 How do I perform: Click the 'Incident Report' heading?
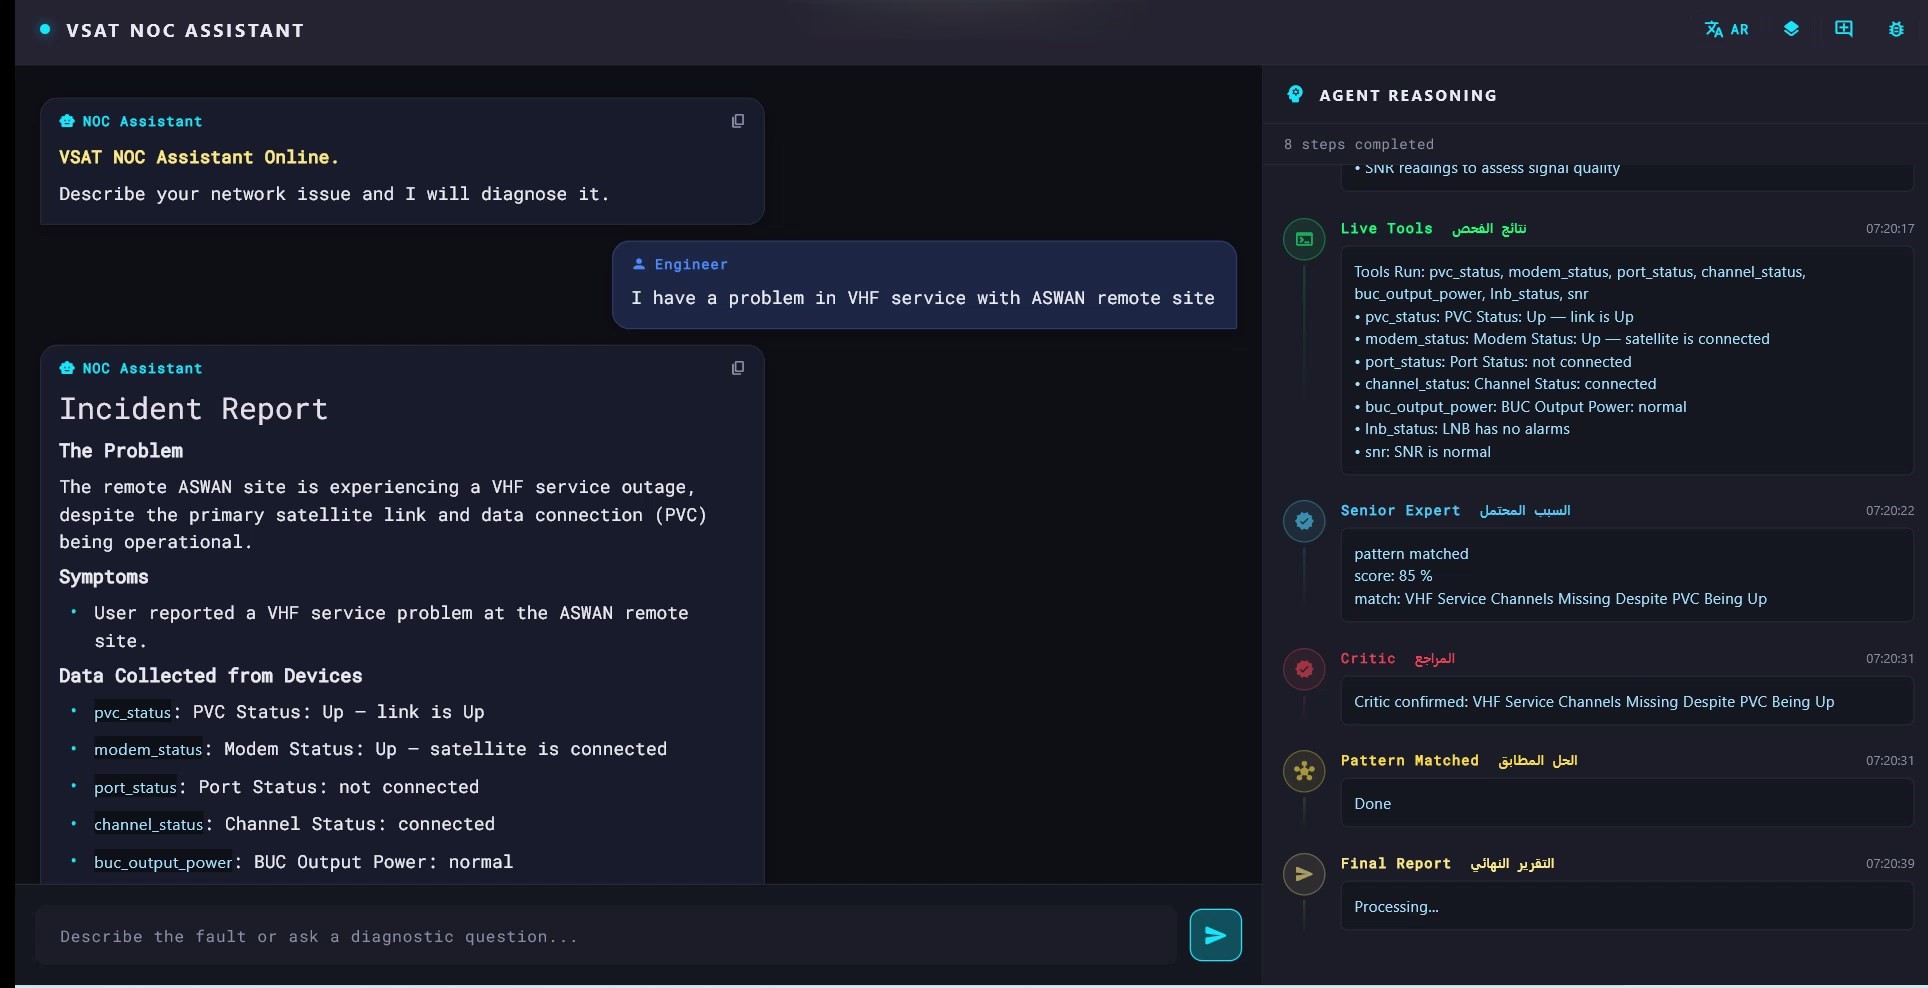193,409
